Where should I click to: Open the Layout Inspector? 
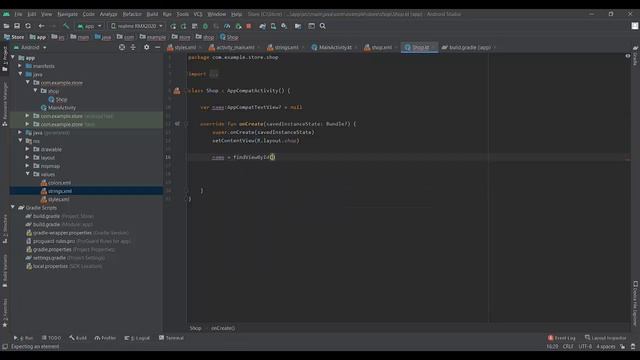605,338
